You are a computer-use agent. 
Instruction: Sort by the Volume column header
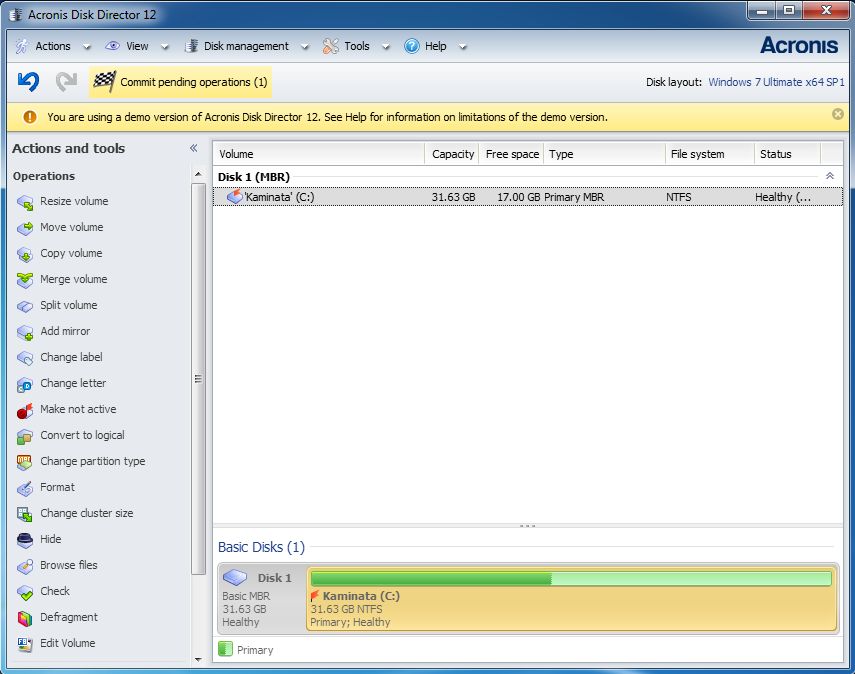click(x=318, y=154)
